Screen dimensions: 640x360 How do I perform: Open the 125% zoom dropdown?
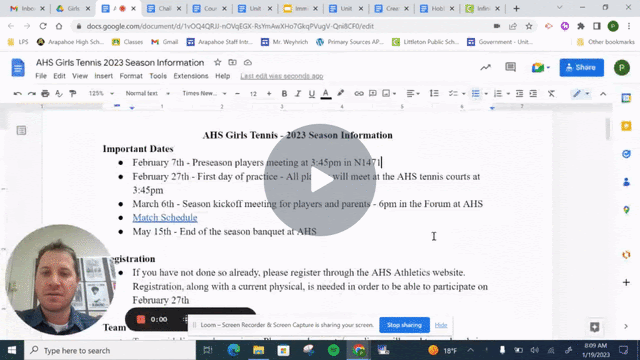click(101, 93)
